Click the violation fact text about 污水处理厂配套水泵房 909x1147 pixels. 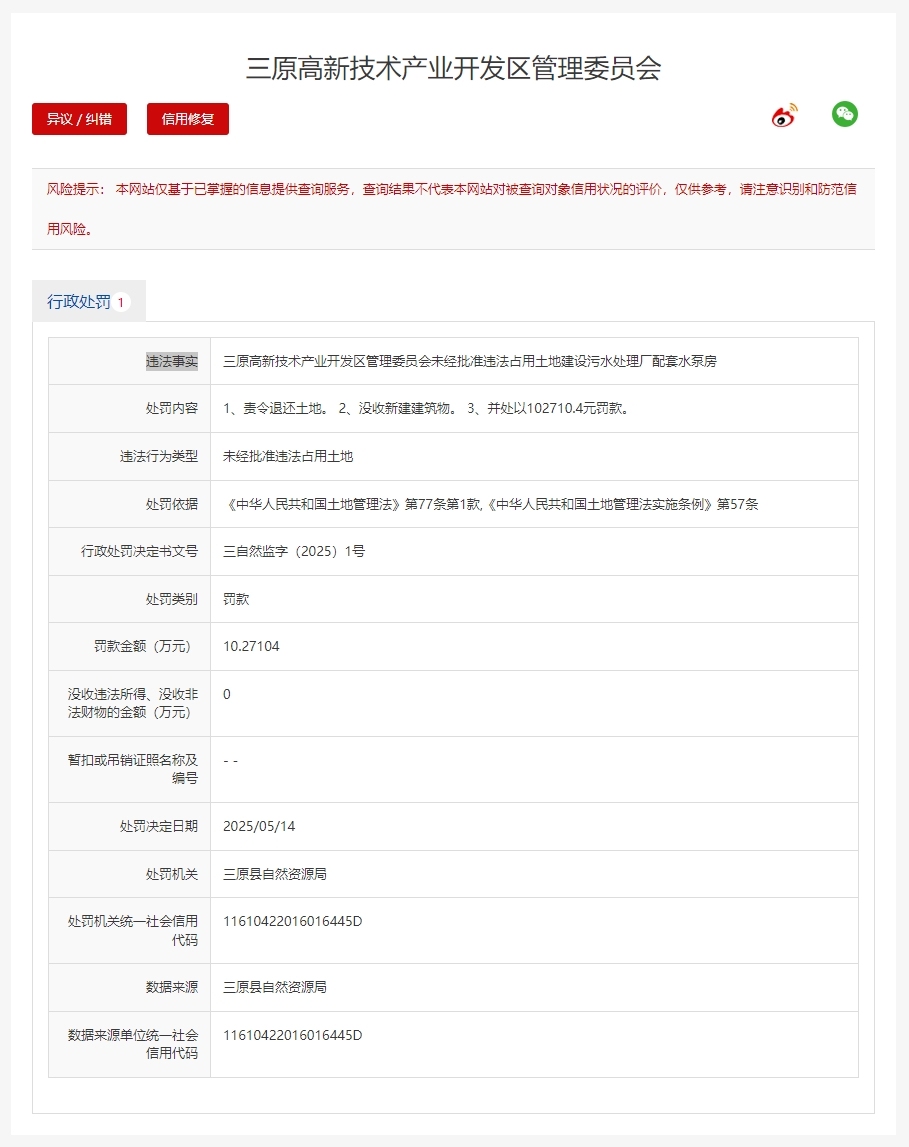point(469,361)
